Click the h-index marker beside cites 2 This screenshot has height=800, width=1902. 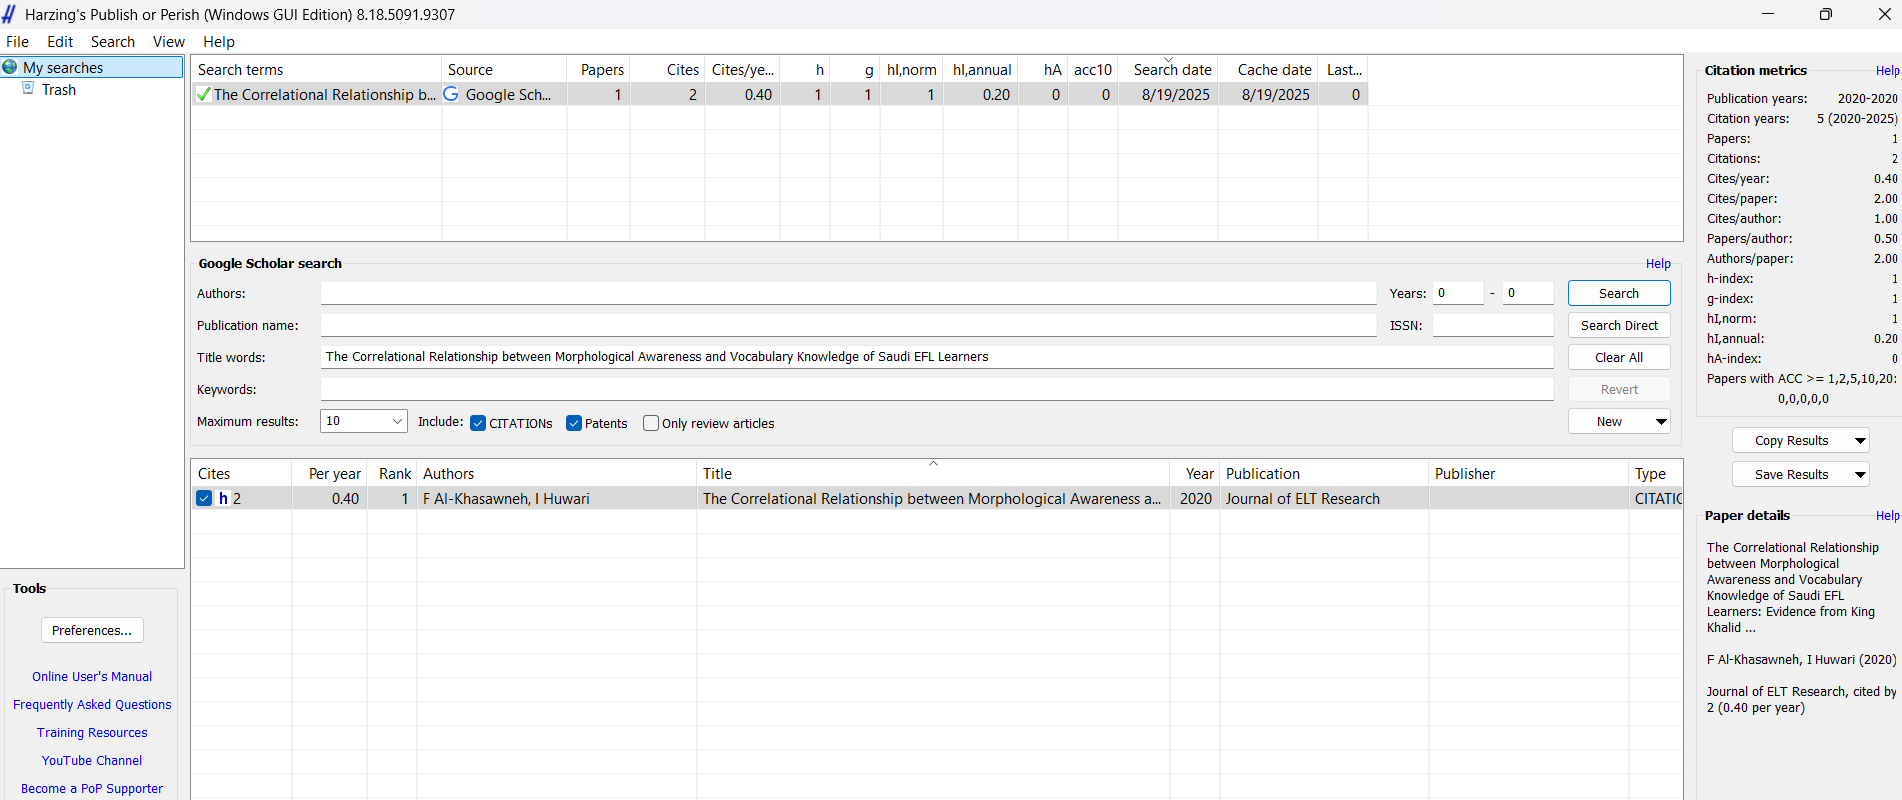[x=224, y=498]
